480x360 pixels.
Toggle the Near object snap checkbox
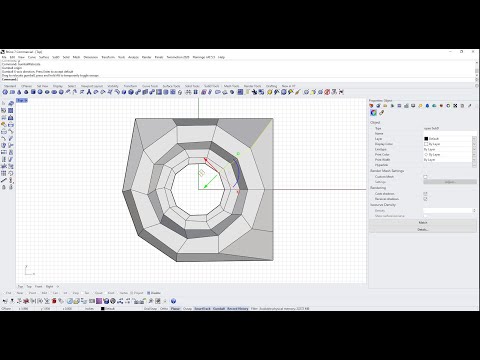pyautogui.click(x=15, y=293)
